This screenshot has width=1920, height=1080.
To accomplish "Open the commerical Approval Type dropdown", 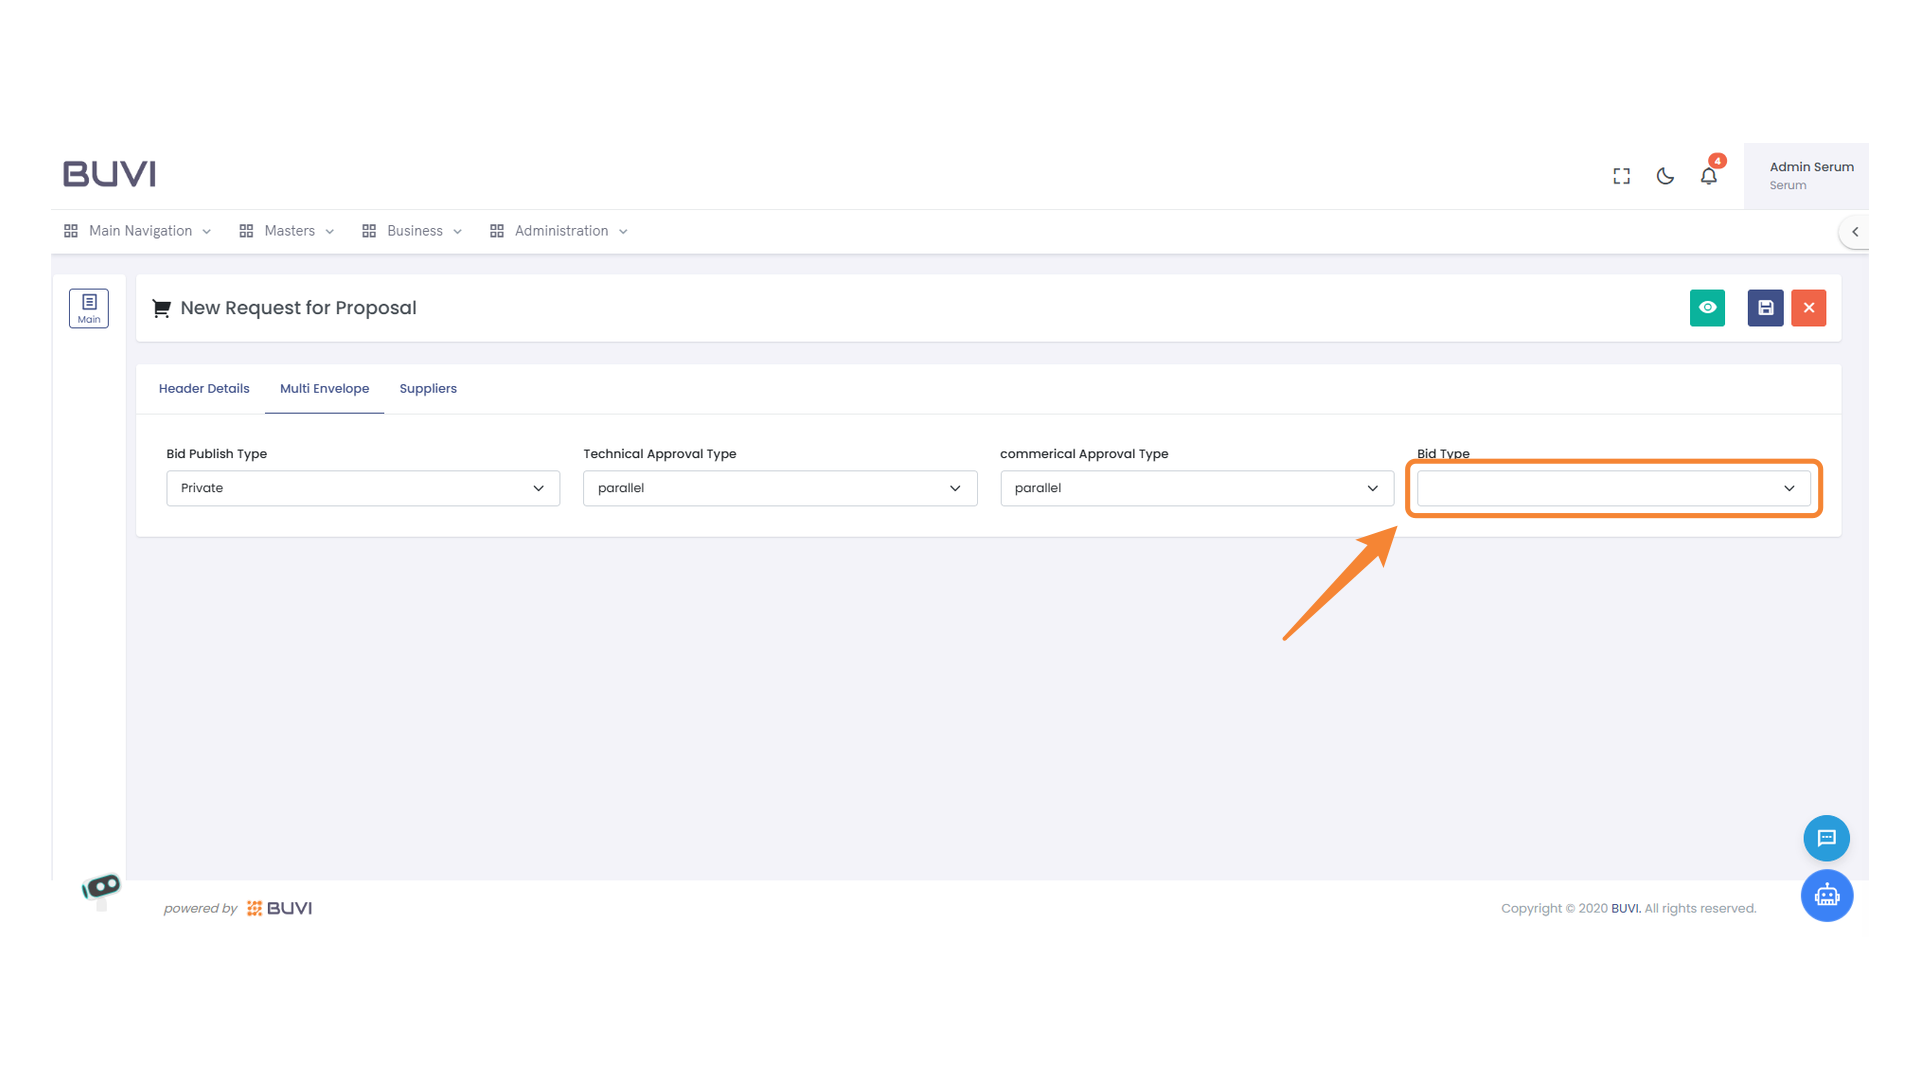I will 1197,488.
